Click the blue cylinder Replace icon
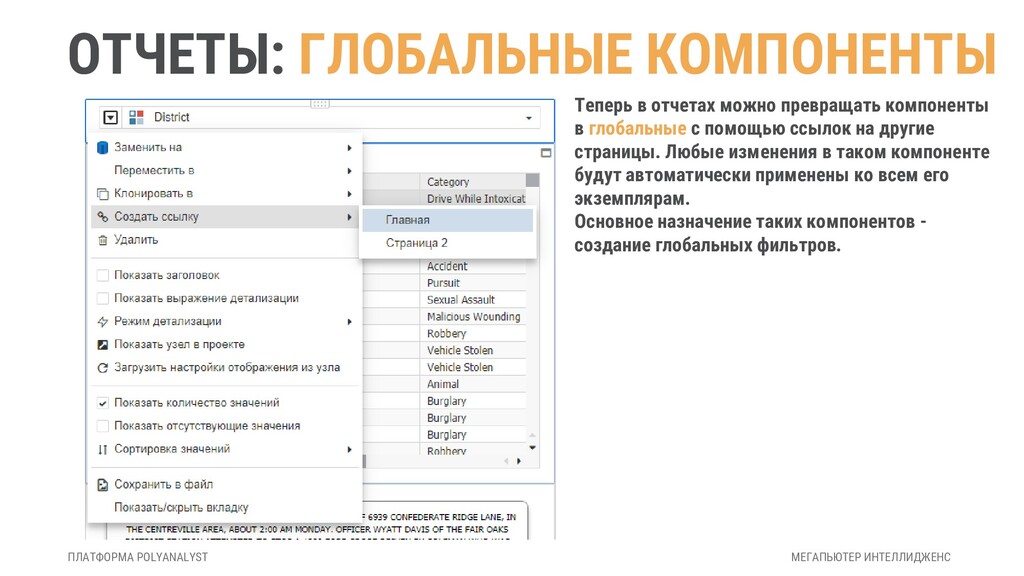 [103, 148]
